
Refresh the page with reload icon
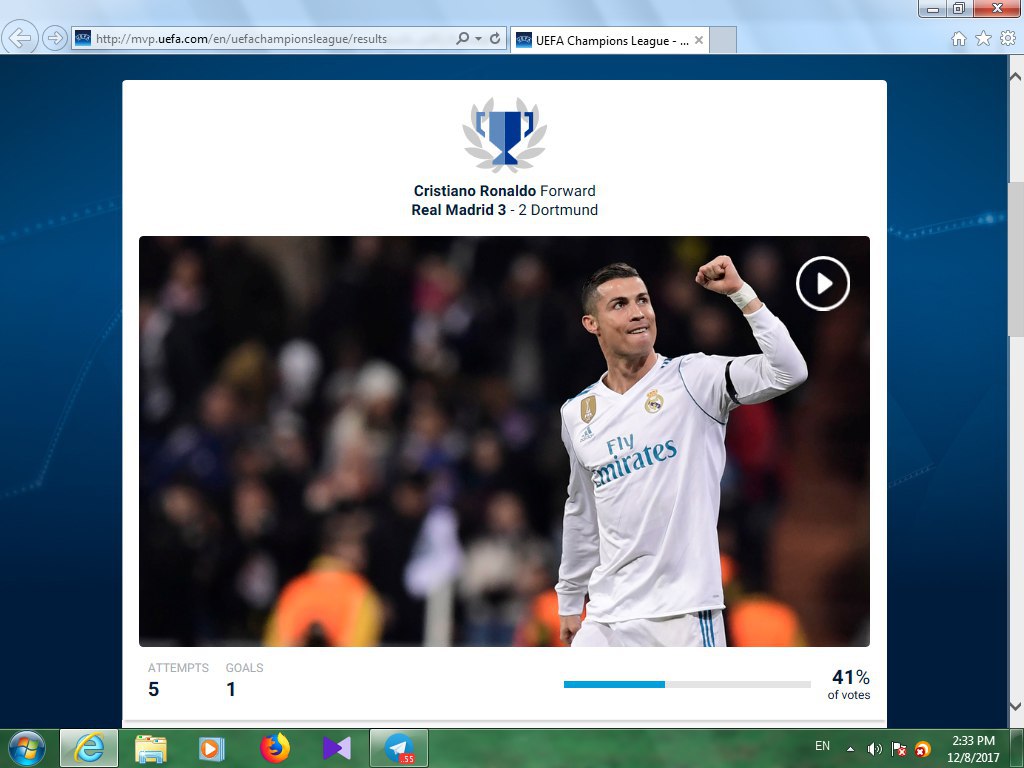(x=495, y=39)
